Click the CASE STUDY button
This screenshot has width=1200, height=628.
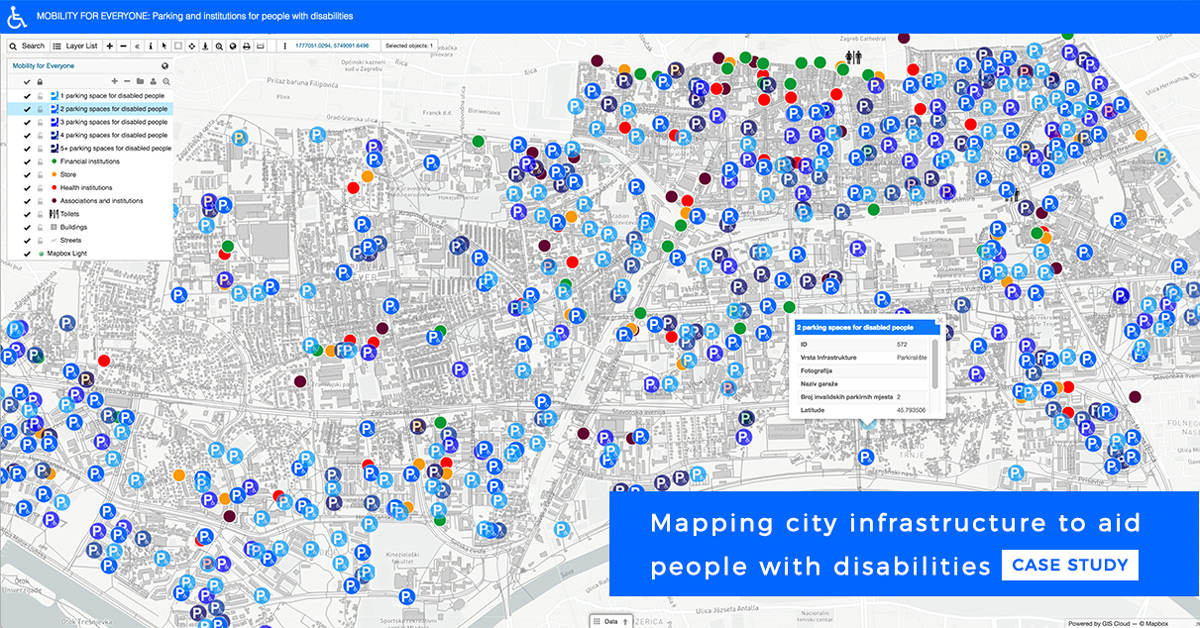[1070, 565]
